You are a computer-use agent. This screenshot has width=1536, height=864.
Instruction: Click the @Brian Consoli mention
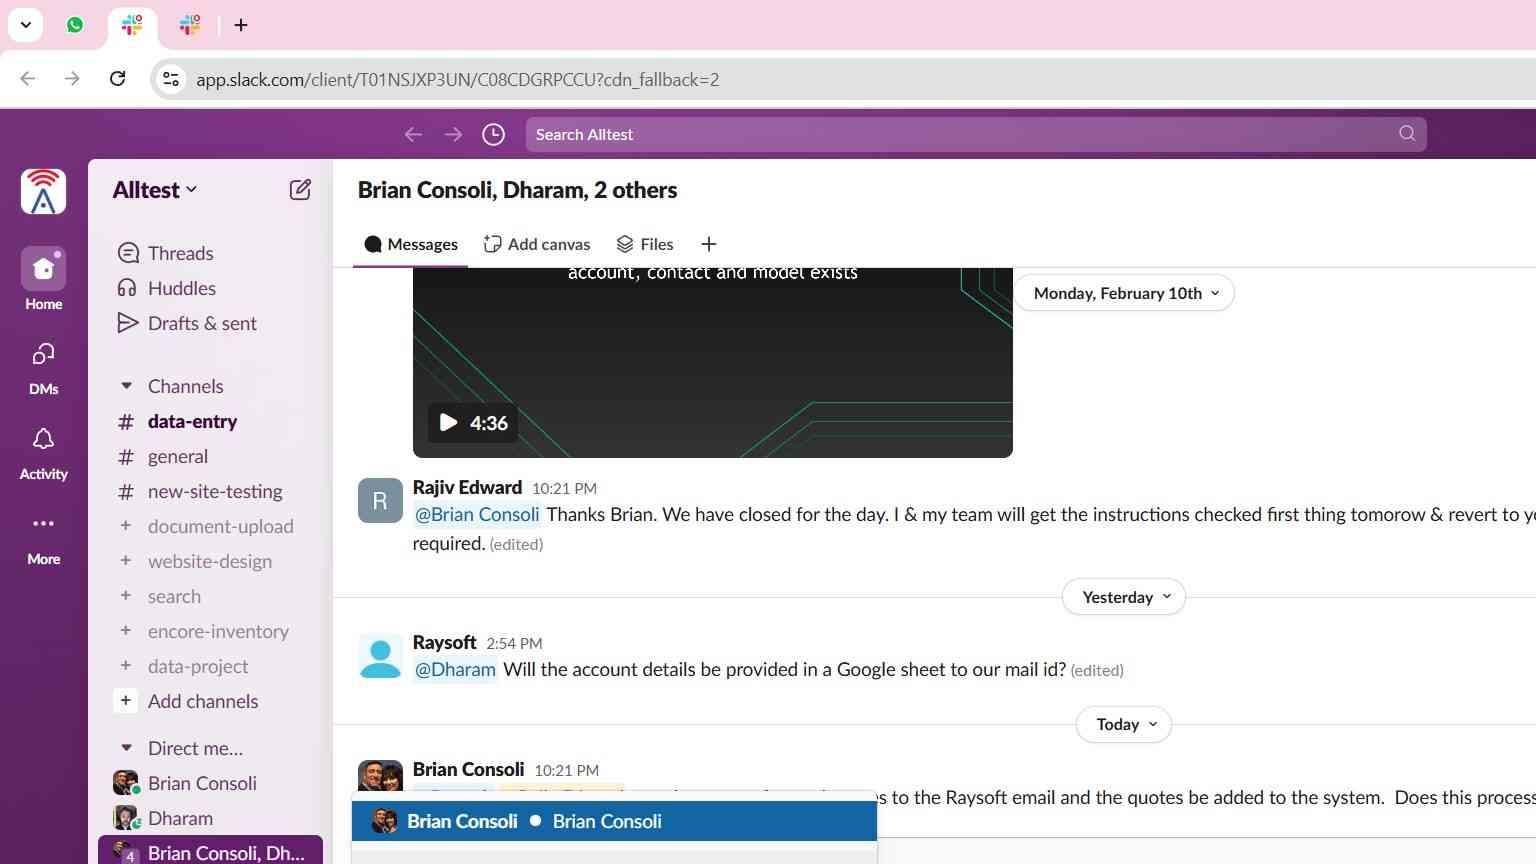[477, 514]
